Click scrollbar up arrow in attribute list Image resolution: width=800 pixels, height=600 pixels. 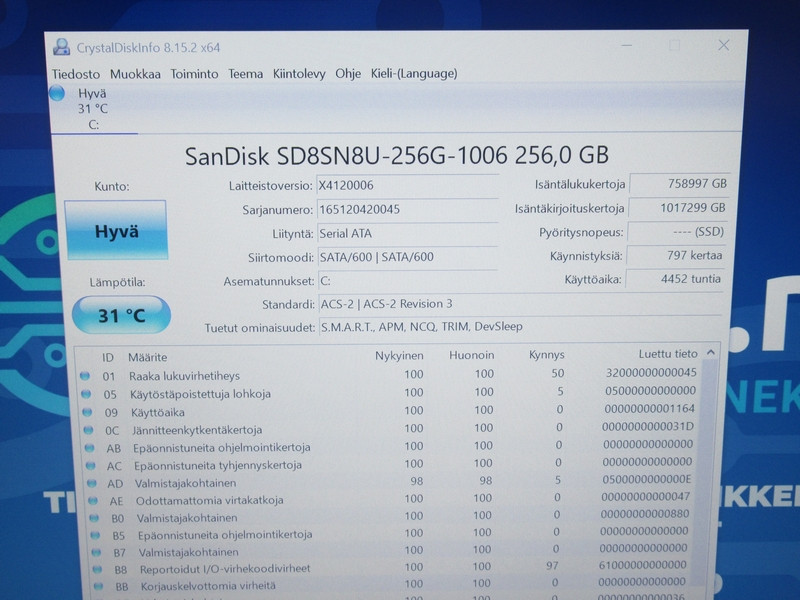click(x=711, y=353)
